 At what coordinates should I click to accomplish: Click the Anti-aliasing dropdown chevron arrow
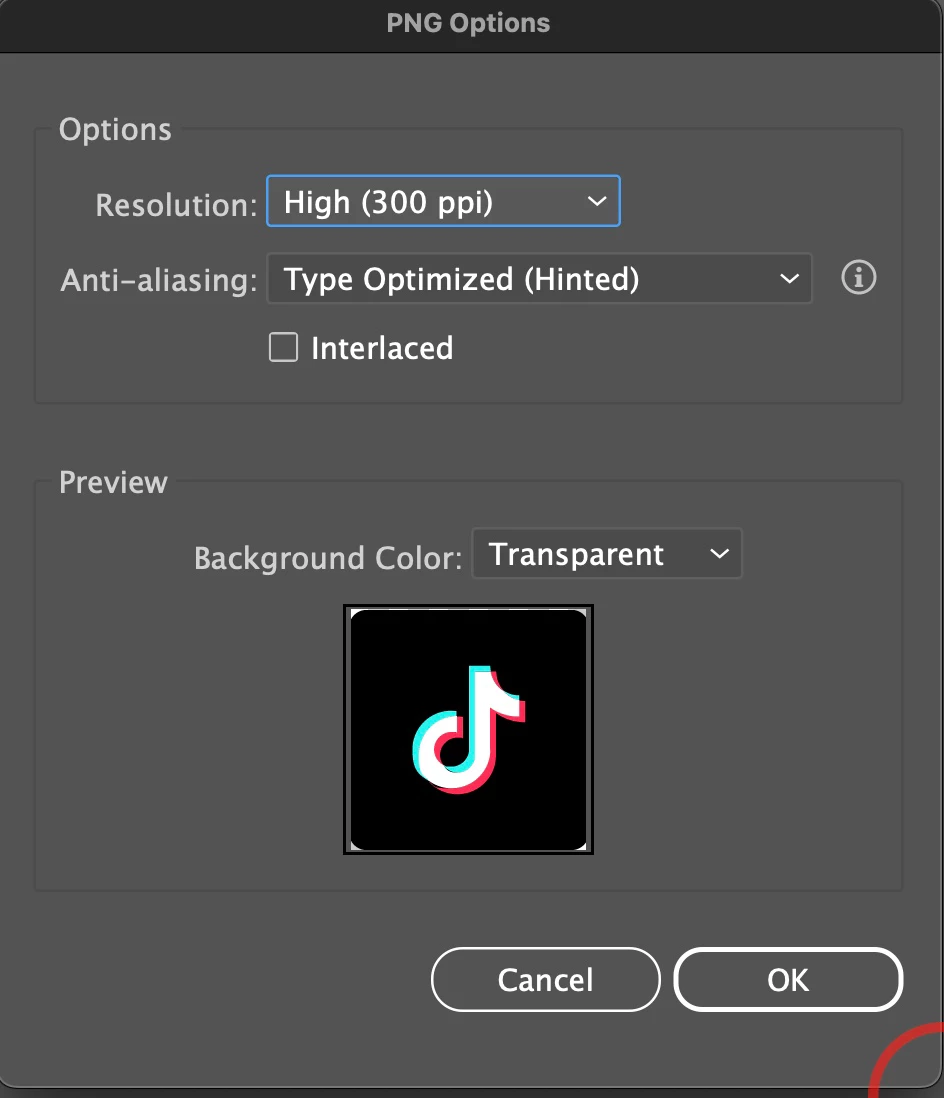point(789,279)
